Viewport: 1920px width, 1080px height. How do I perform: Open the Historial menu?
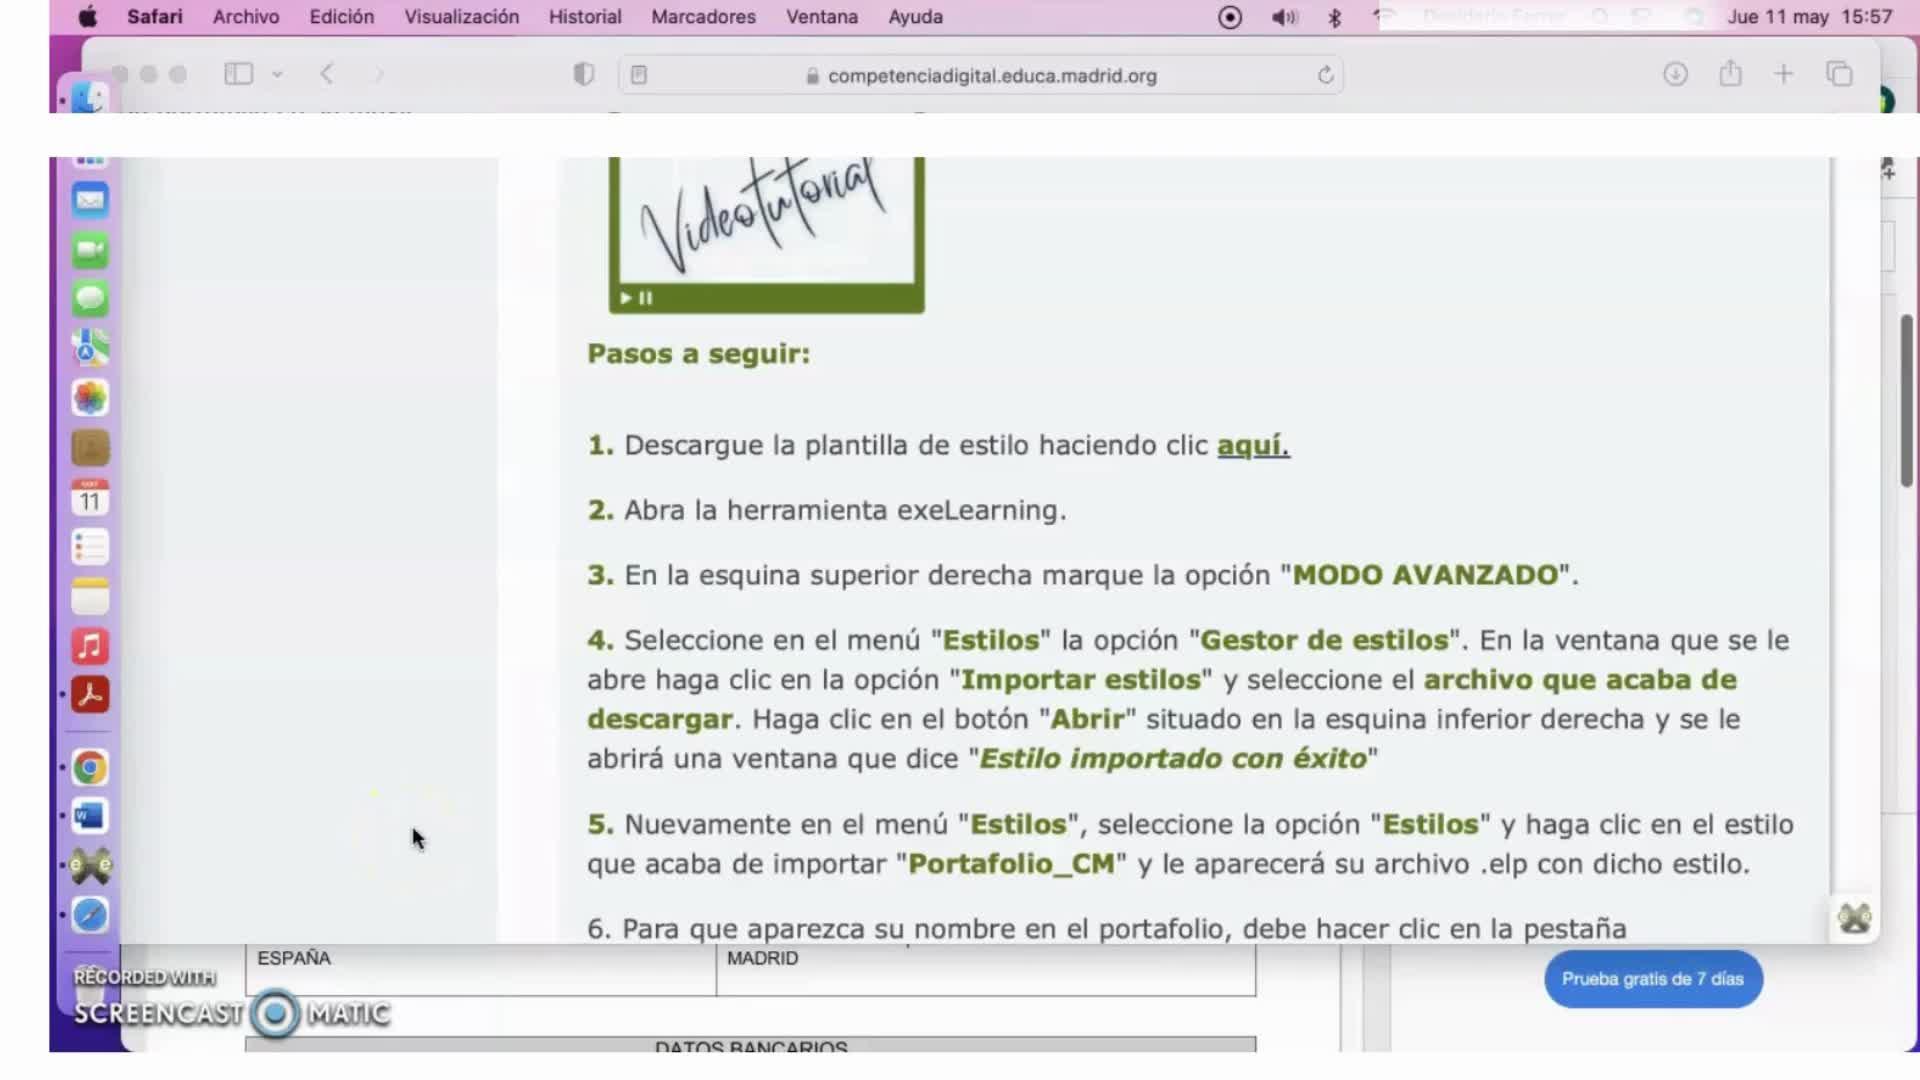pyautogui.click(x=584, y=17)
